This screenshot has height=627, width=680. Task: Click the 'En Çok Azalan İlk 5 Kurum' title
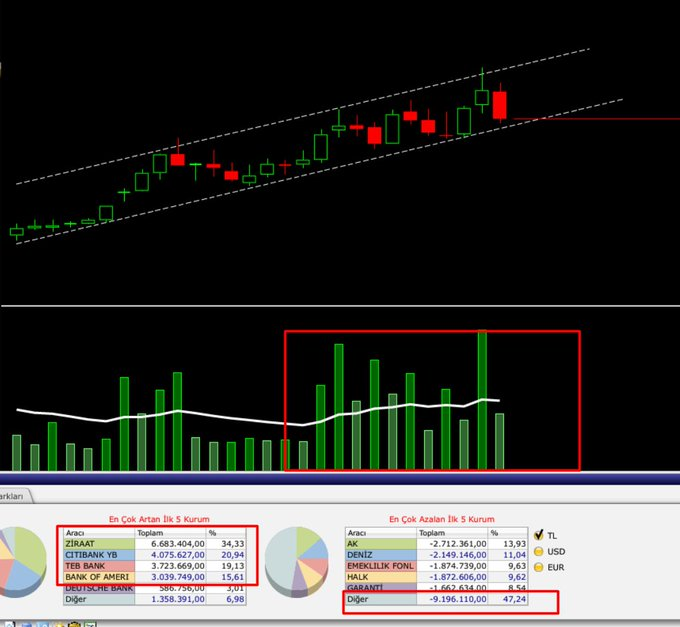(441, 519)
